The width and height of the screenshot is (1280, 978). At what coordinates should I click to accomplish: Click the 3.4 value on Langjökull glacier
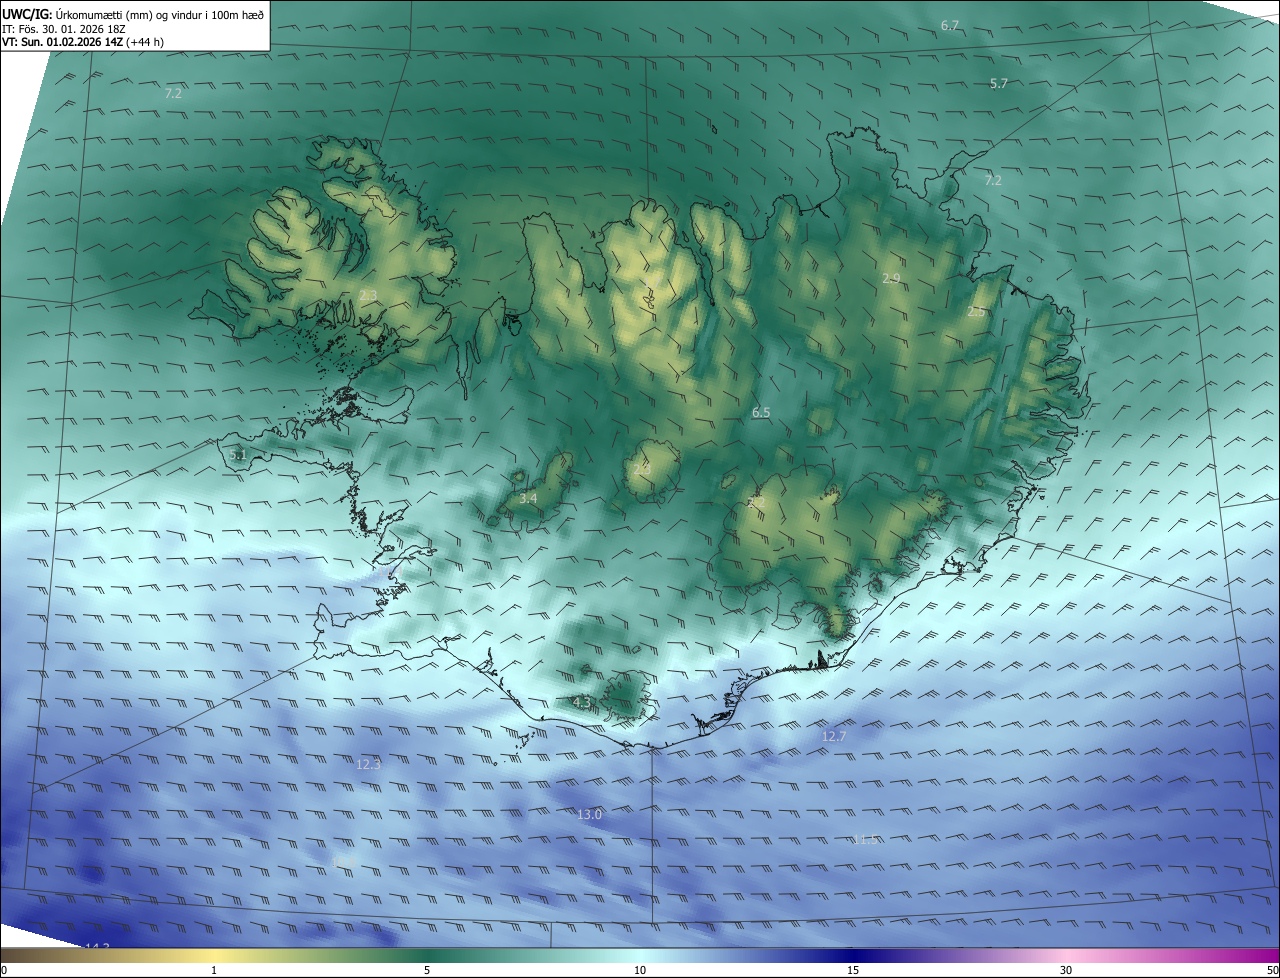(528, 498)
